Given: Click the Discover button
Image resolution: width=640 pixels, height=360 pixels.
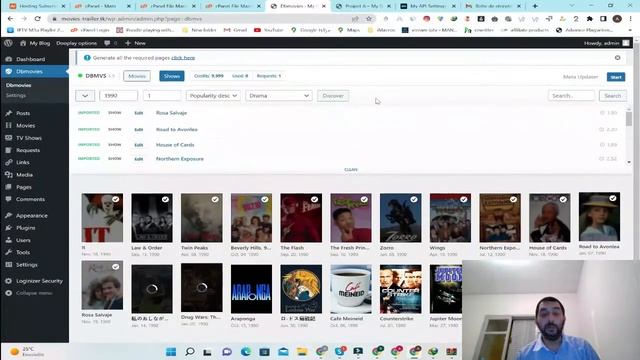Looking at the screenshot, I should pos(333,96).
